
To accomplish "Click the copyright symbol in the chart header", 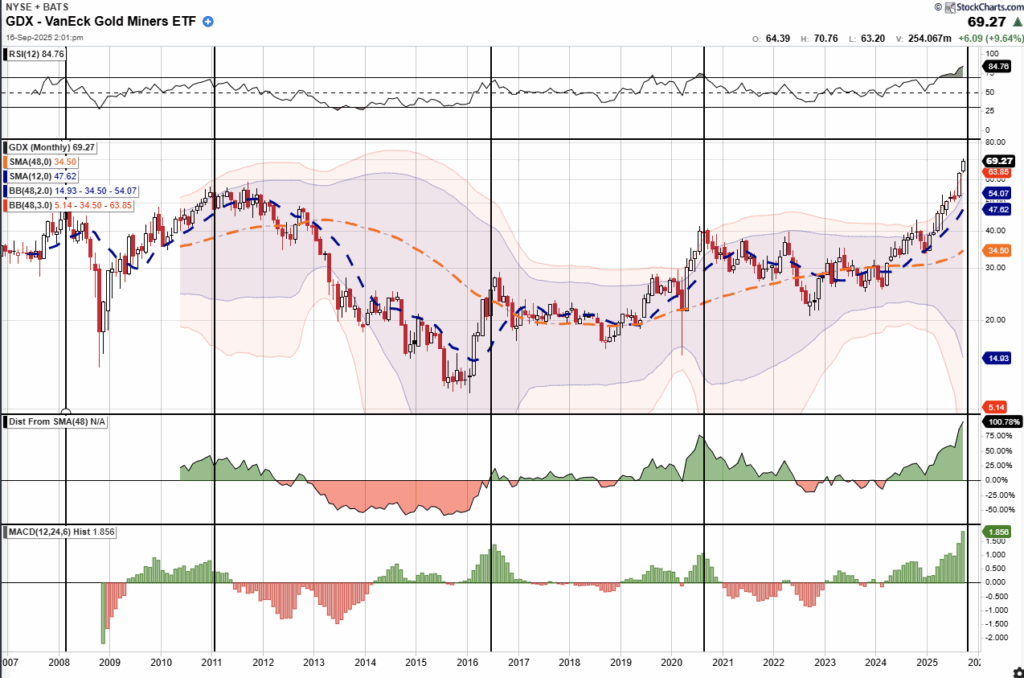I will 936,8.
